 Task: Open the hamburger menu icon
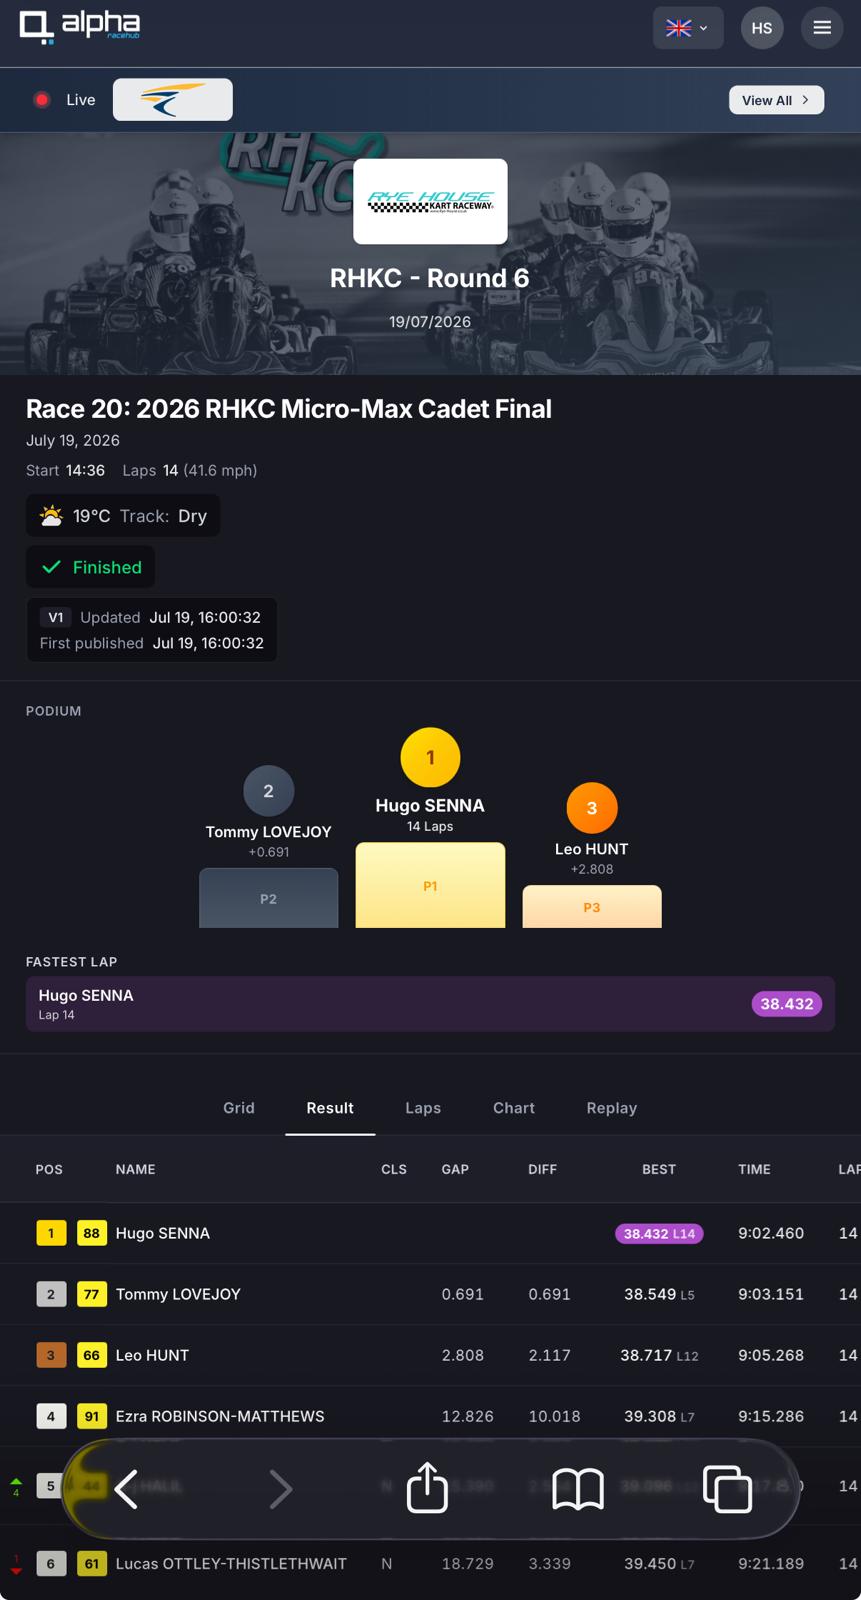[x=822, y=28]
